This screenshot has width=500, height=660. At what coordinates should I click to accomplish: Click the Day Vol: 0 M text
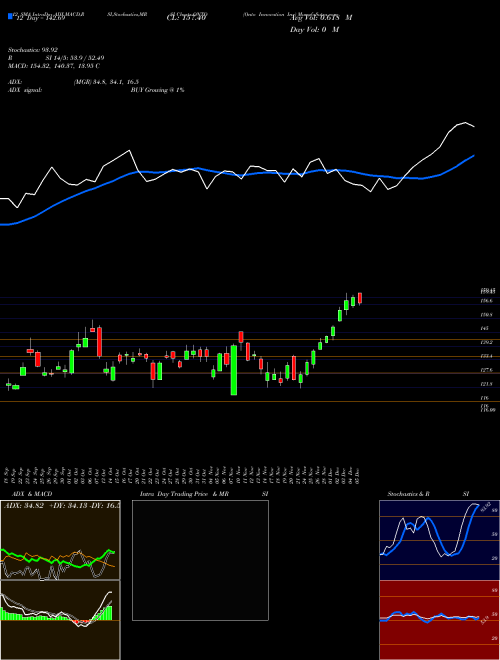pyautogui.click(x=314, y=30)
